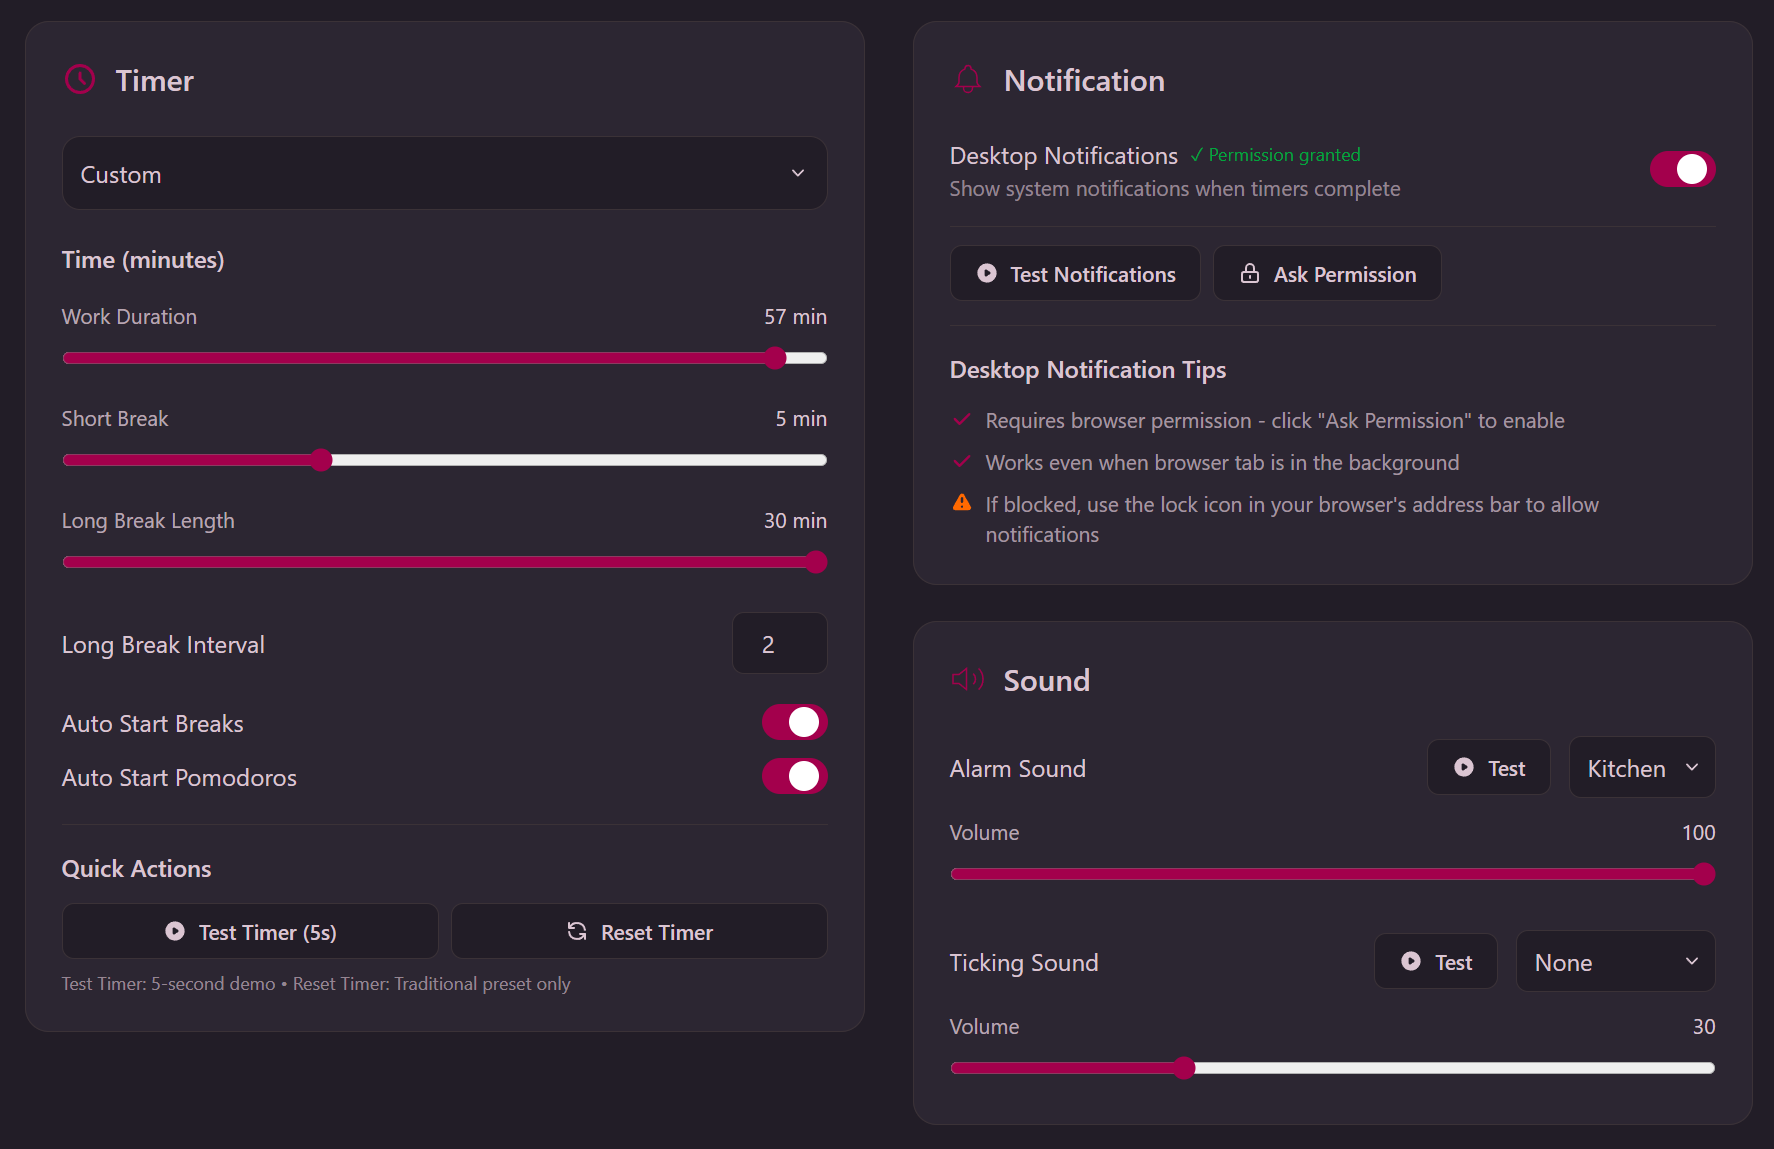Turn off Auto Start Breaks
The height and width of the screenshot is (1149, 1774).
pos(794,722)
